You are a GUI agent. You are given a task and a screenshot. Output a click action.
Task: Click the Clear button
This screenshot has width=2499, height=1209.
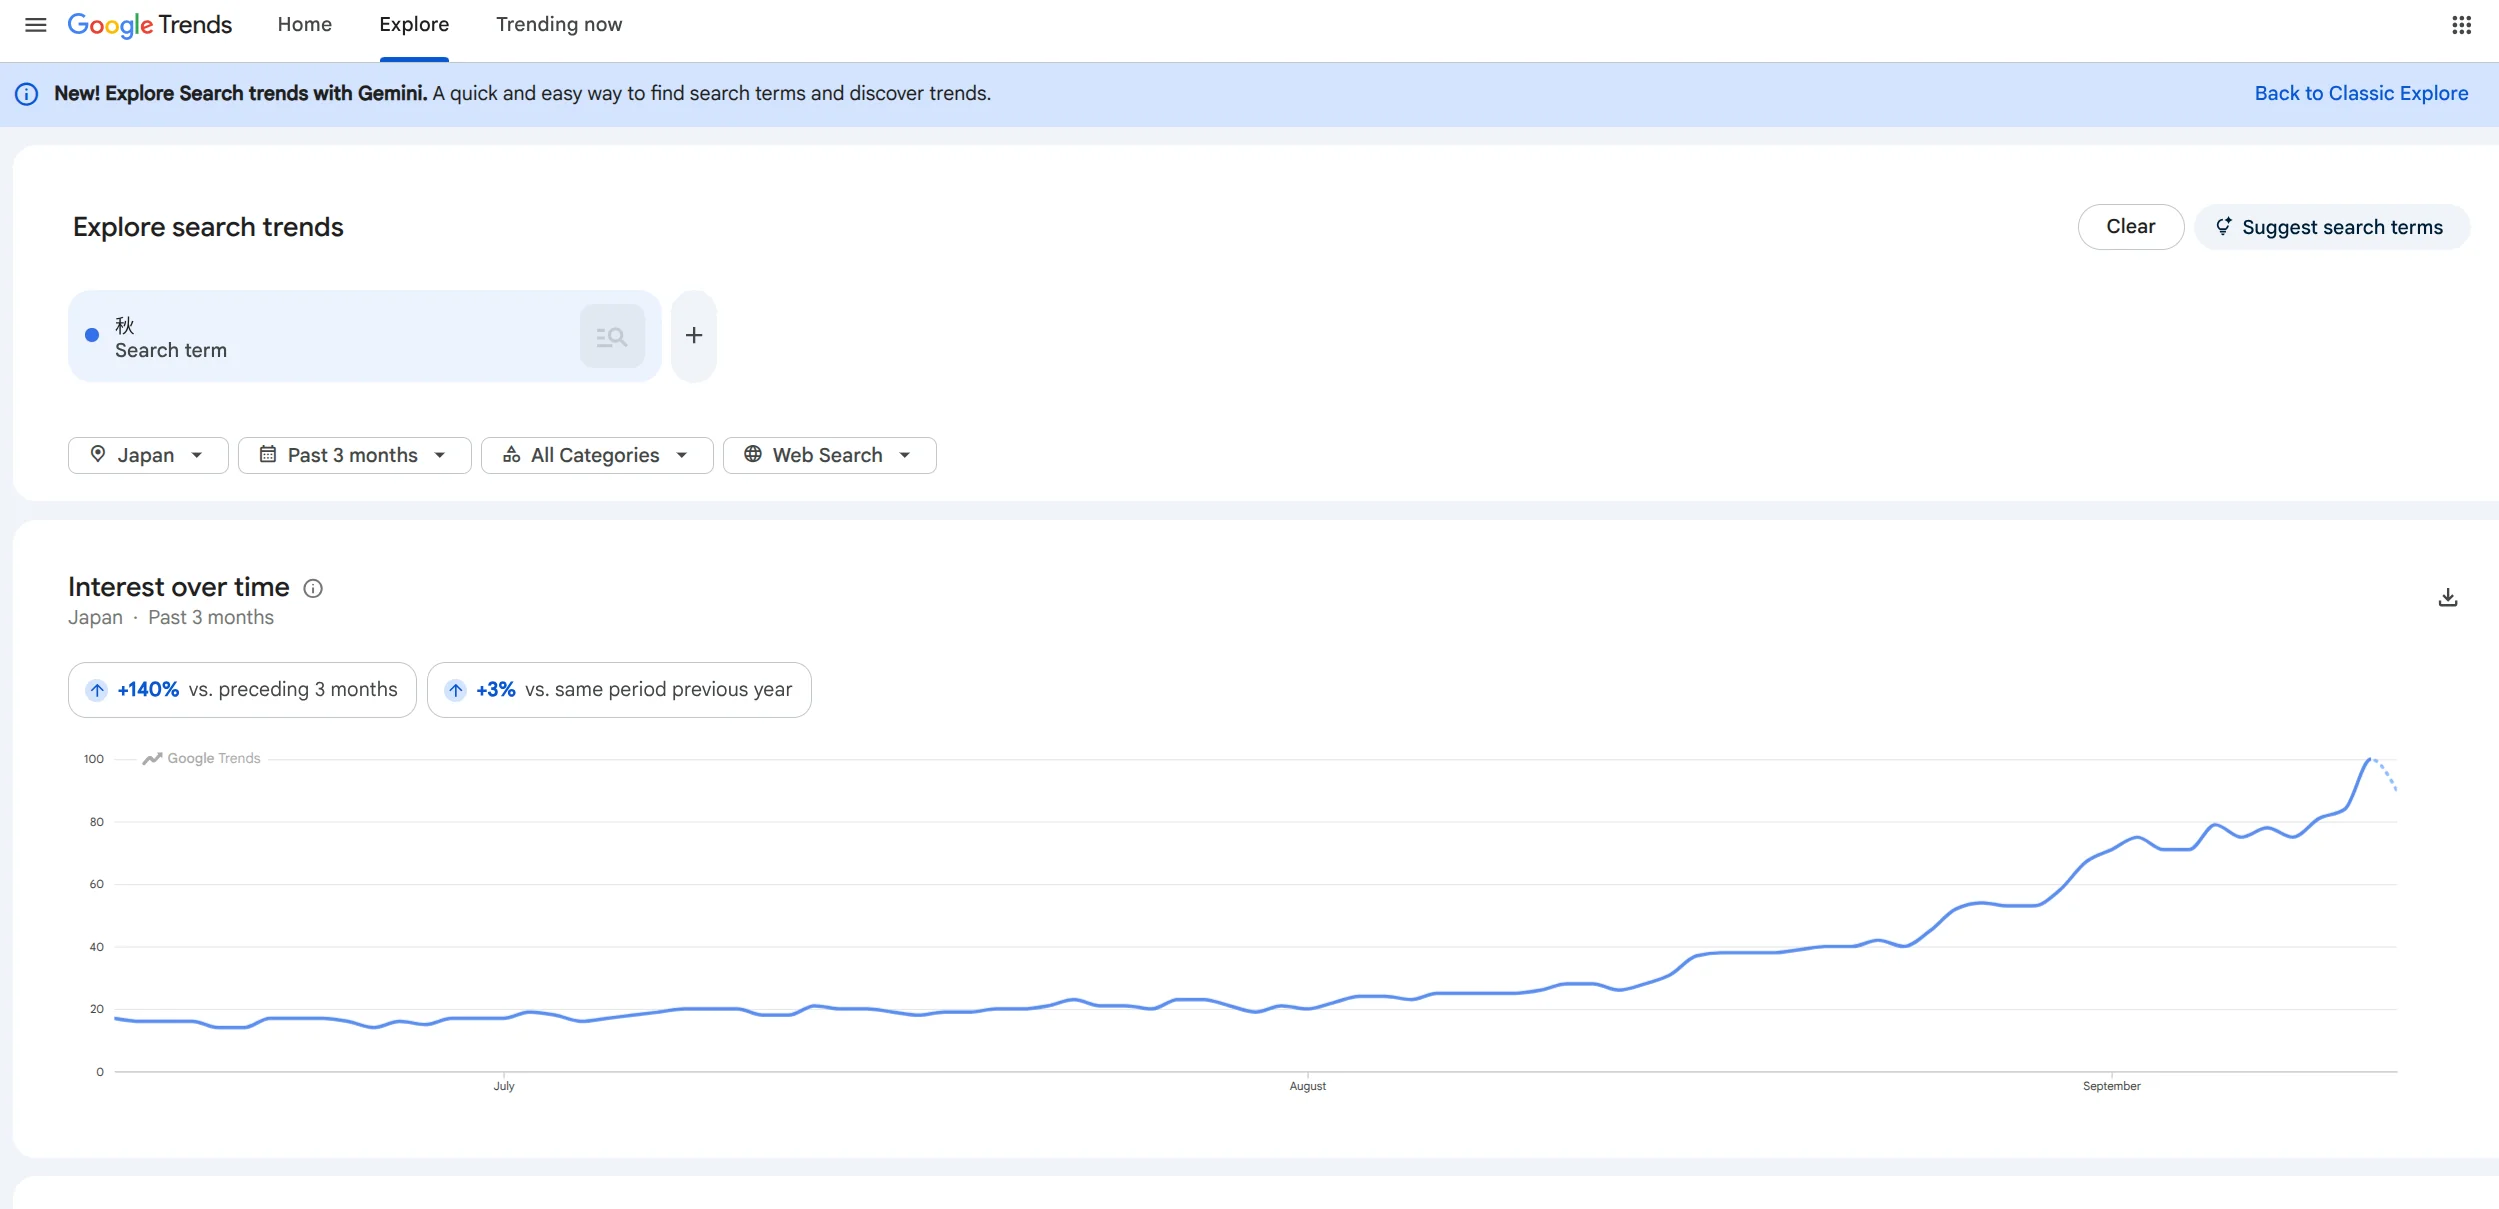(2131, 227)
